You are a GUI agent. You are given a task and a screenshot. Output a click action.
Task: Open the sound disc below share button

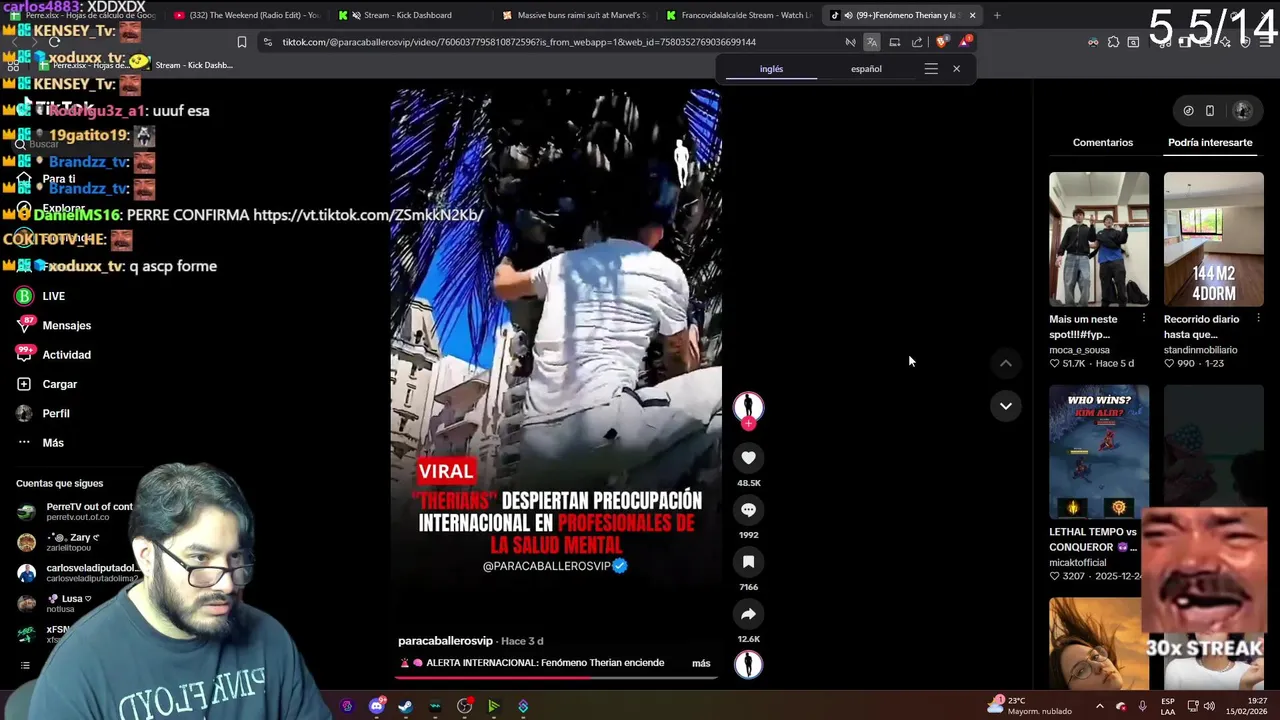point(748,664)
